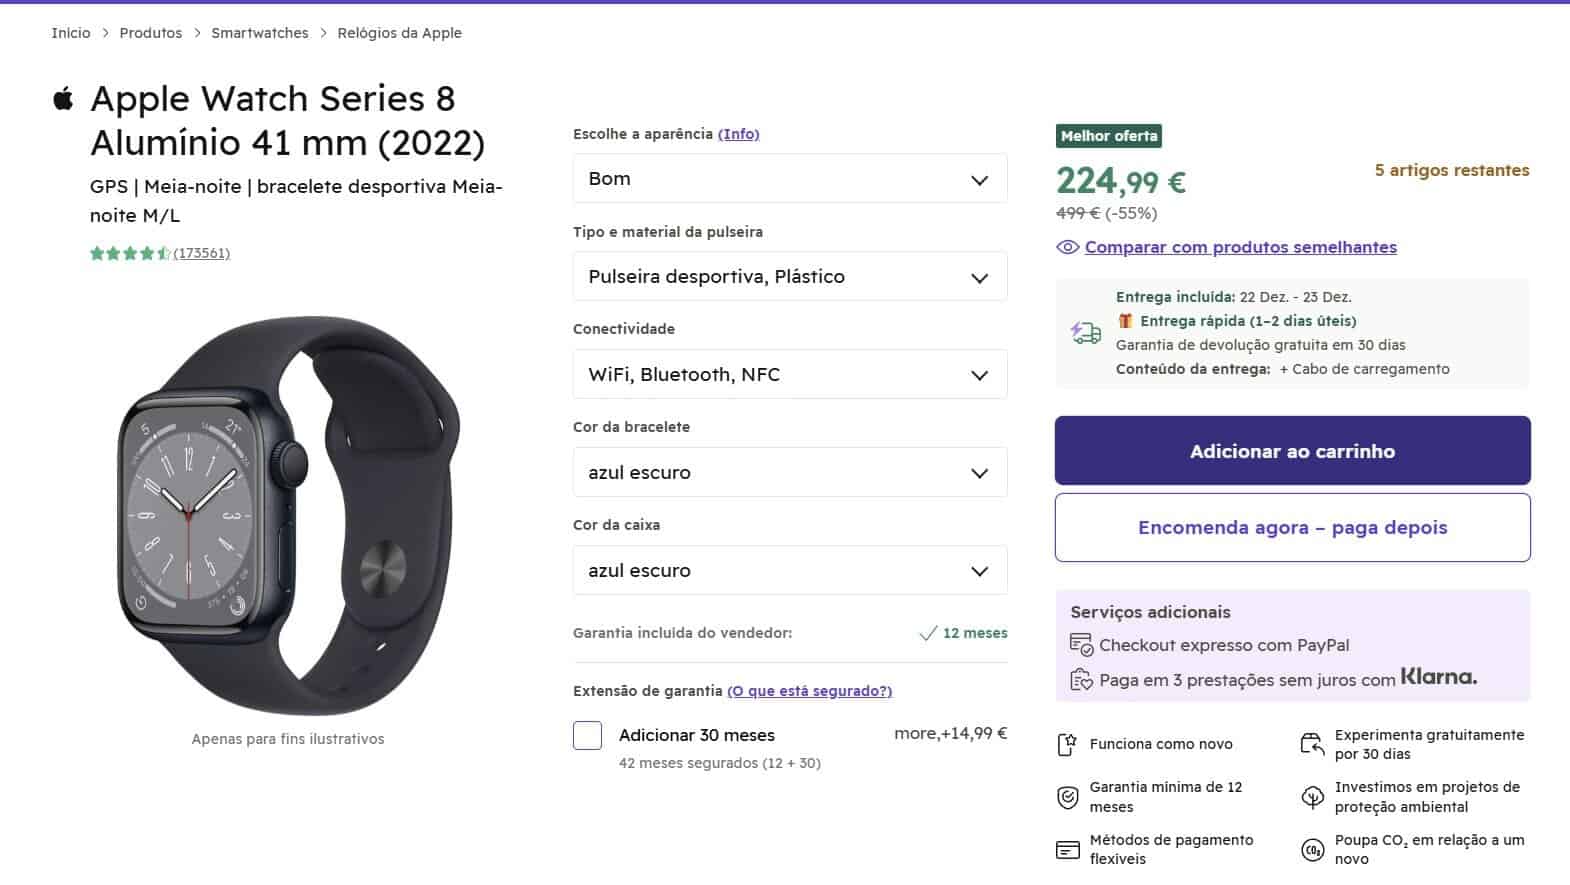The height and width of the screenshot is (885, 1570).
Task: Open the 'Bom' appearance dropdown
Action: coord(789,179)
